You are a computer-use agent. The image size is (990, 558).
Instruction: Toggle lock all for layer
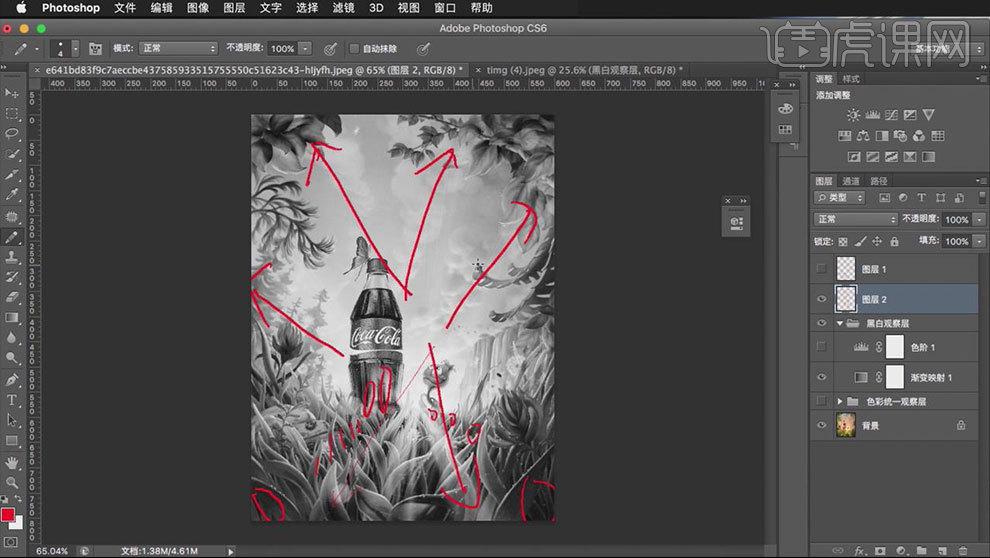tap(894, 241)
